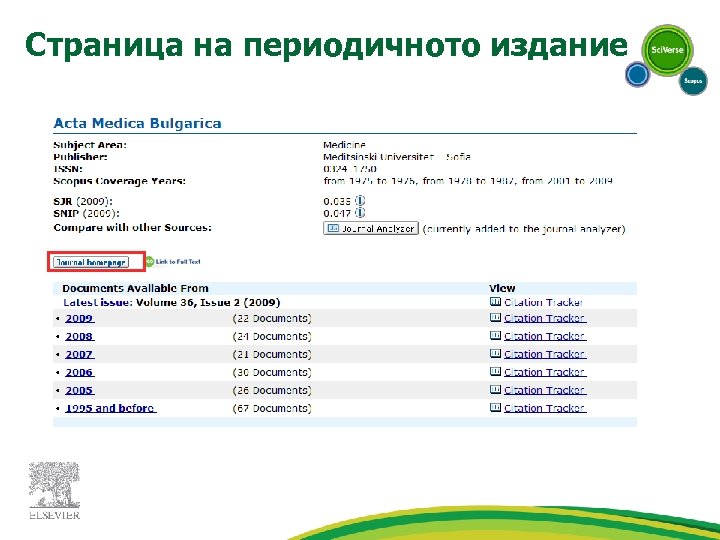Select the Scopus Coverage Years value
This screenshot has width=720, height=540.
tap(468, 181)
